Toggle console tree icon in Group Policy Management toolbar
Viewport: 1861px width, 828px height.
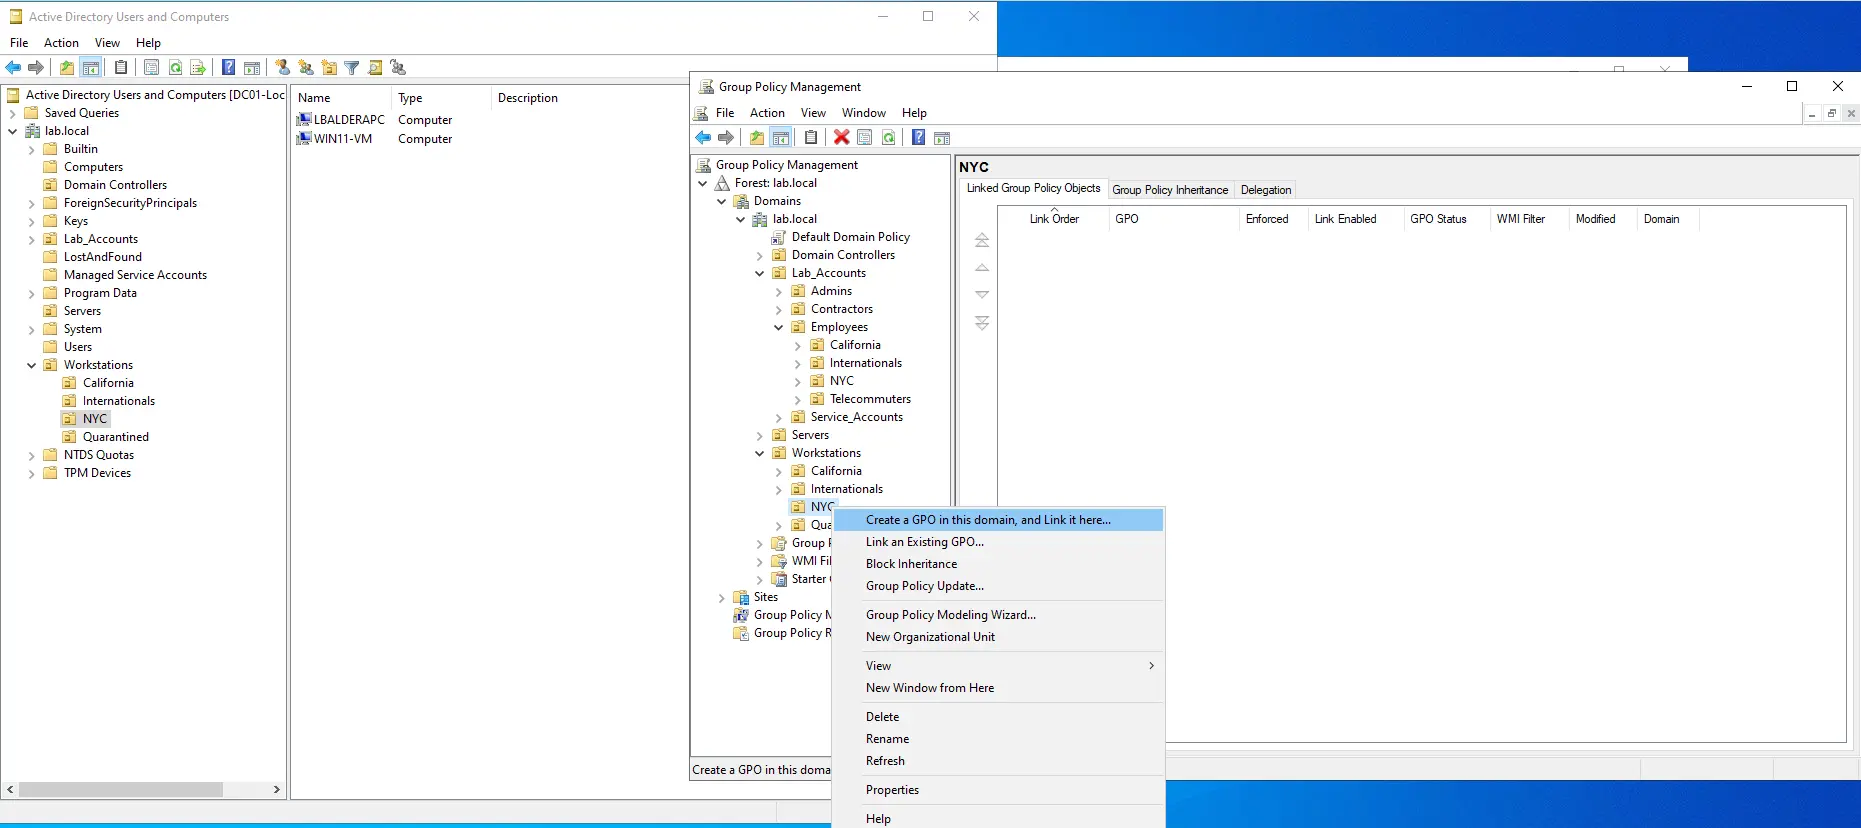click(781, 138)
